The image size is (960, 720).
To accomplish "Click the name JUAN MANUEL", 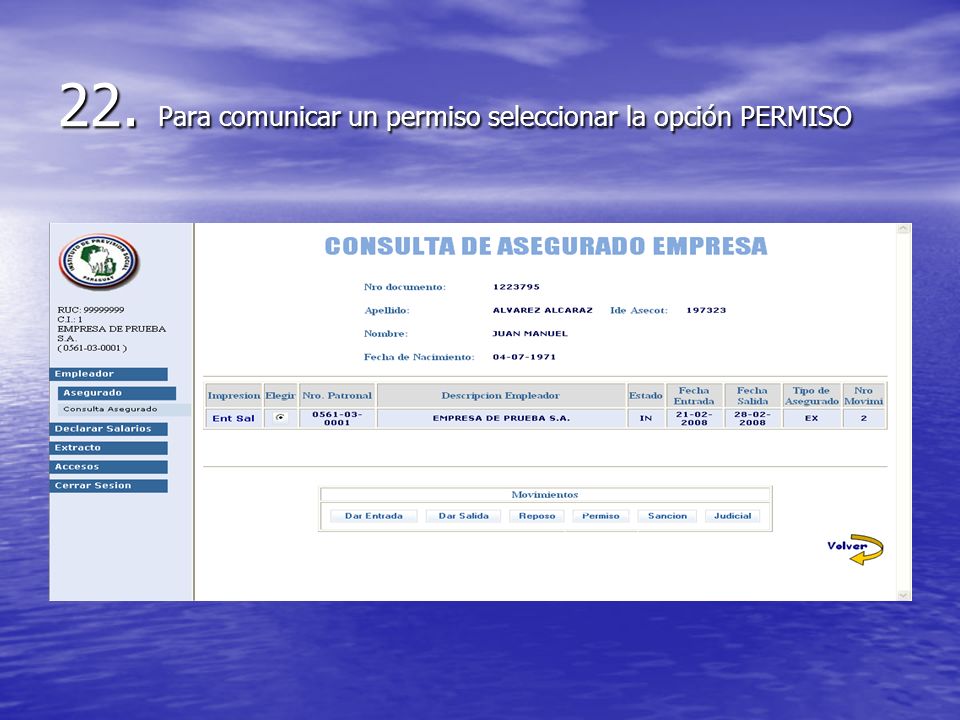I will 530,334.
